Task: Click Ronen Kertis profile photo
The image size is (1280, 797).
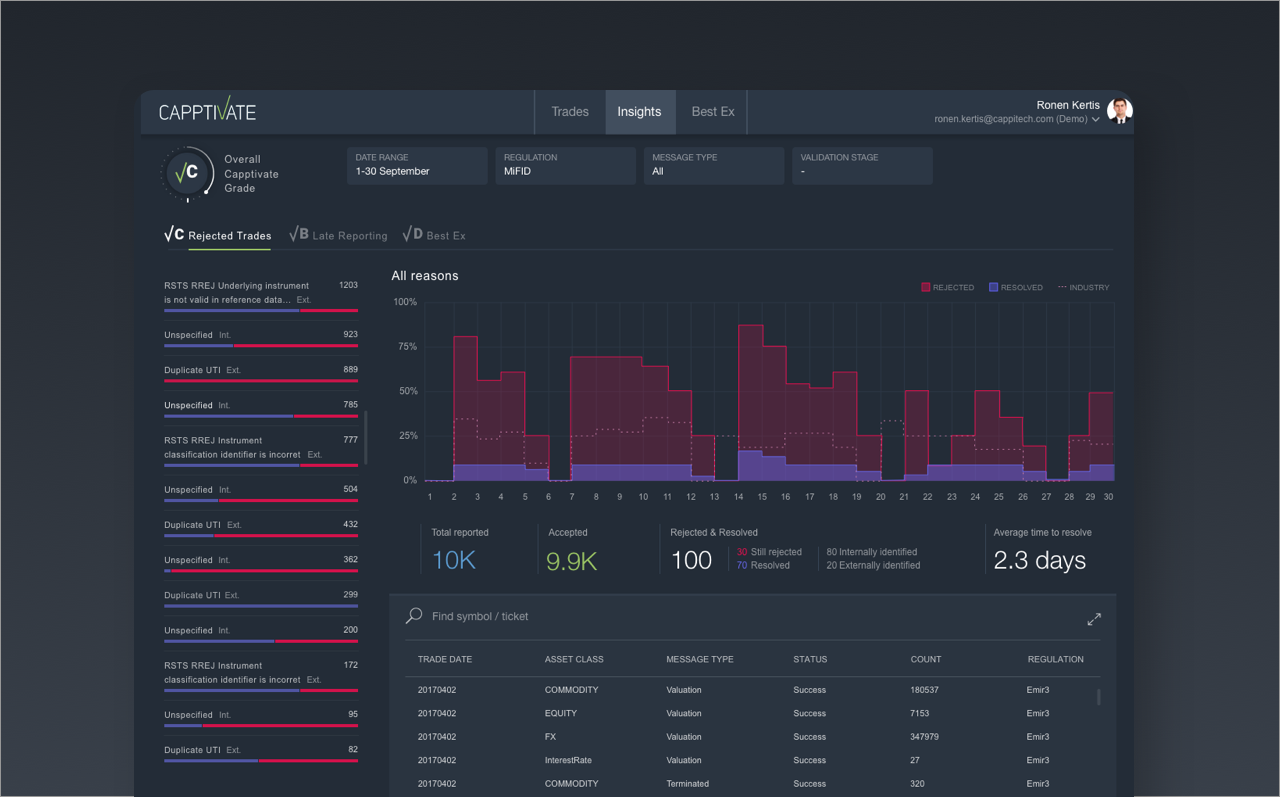Action: pos(1120,111)
